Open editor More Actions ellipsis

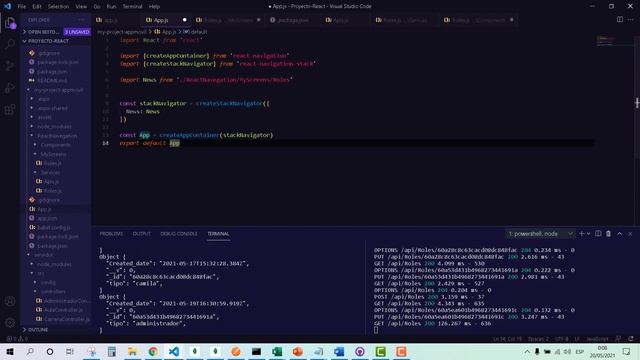(x=631, y=20)
